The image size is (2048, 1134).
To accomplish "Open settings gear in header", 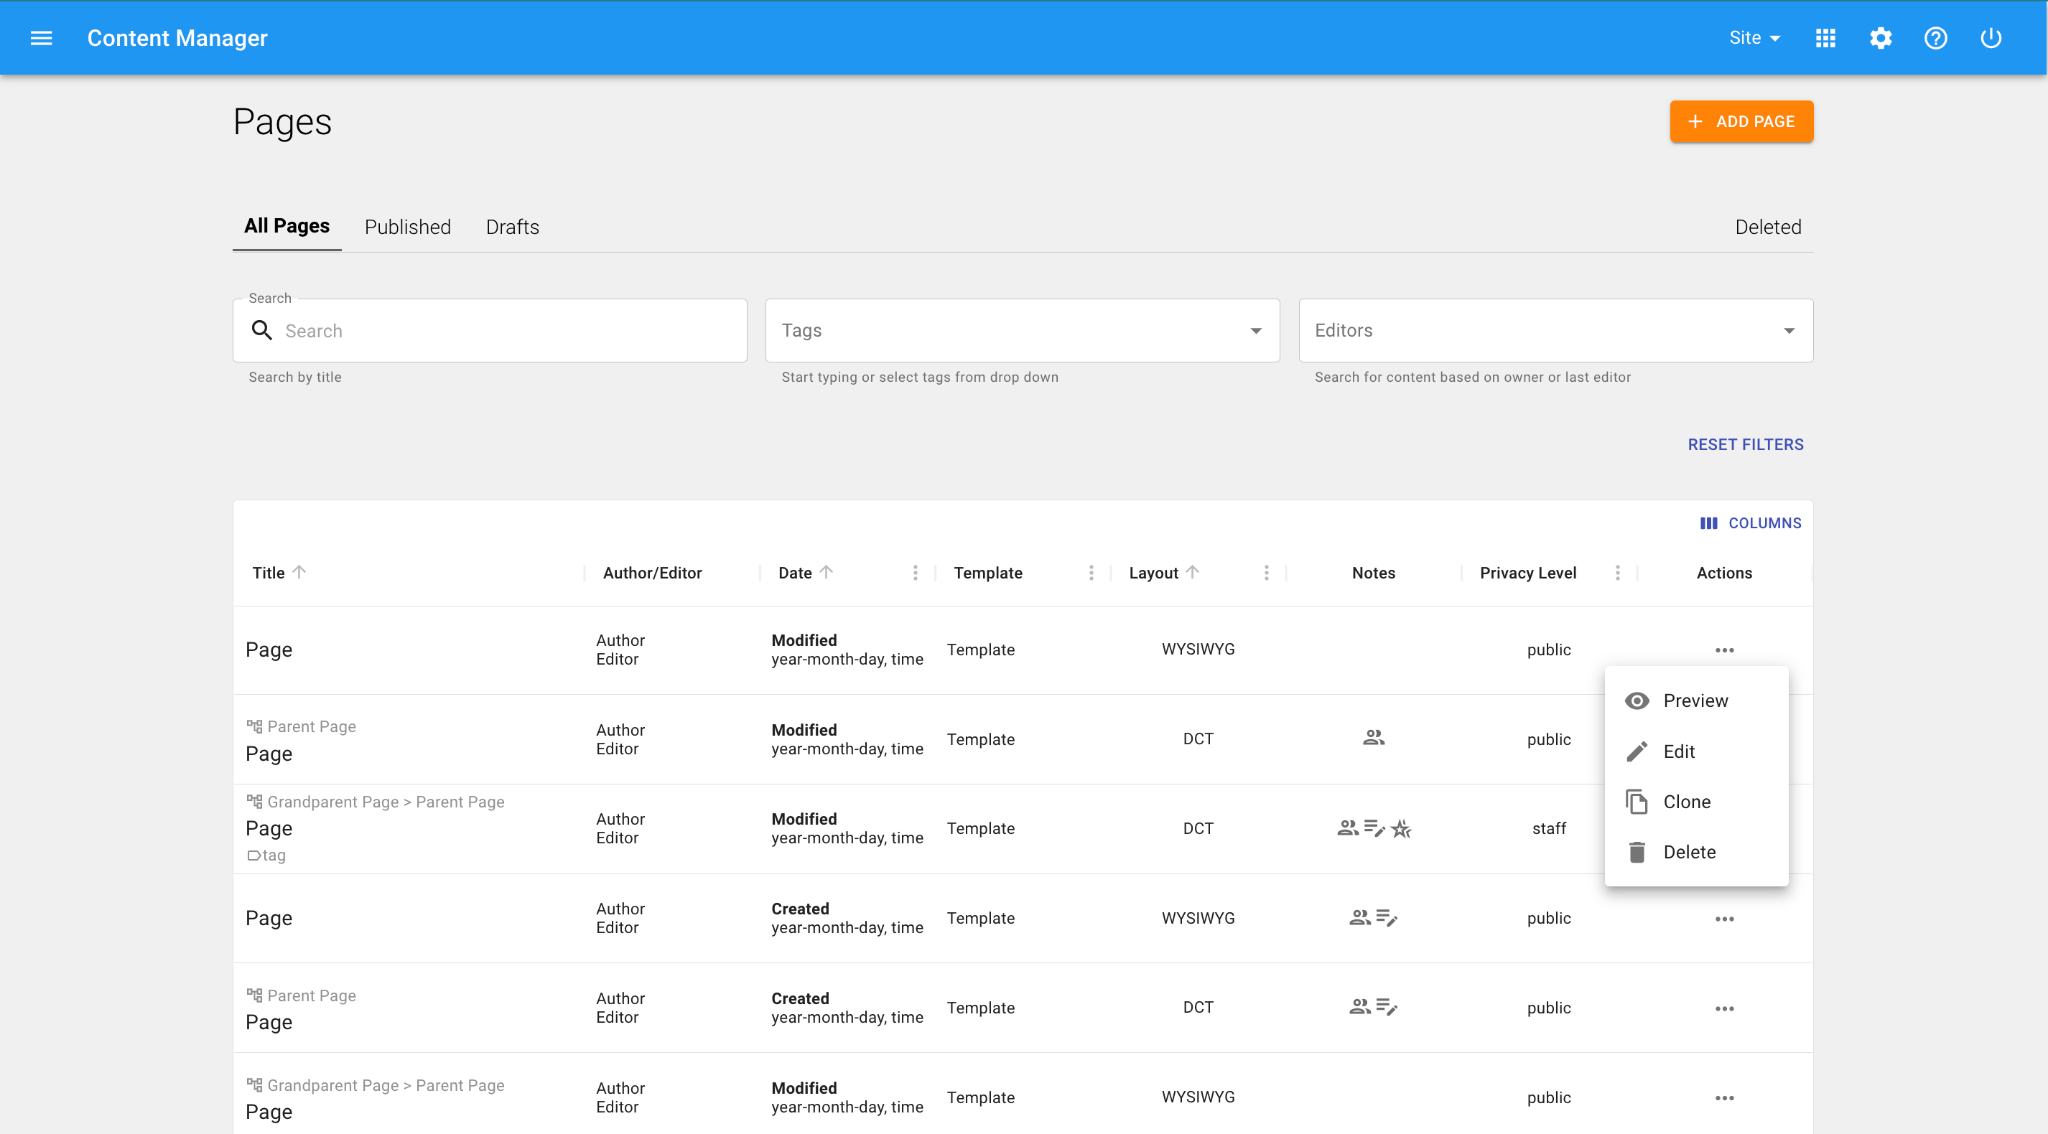I will pyautogui.click(x=1880, y=38).
